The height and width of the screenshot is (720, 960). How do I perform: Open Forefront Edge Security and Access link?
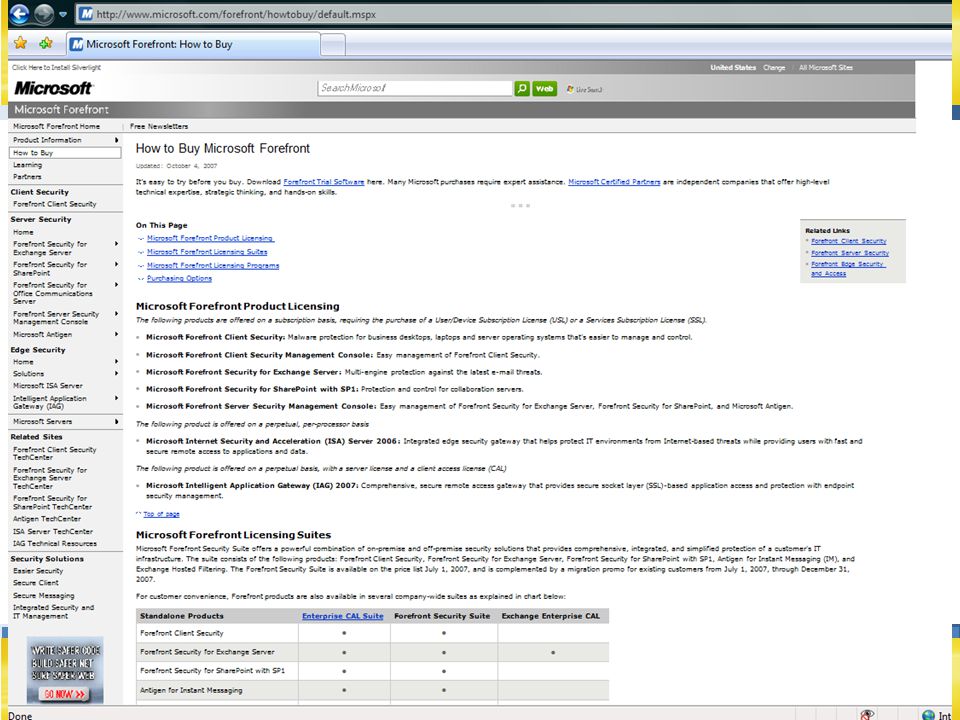click(848, 269)
